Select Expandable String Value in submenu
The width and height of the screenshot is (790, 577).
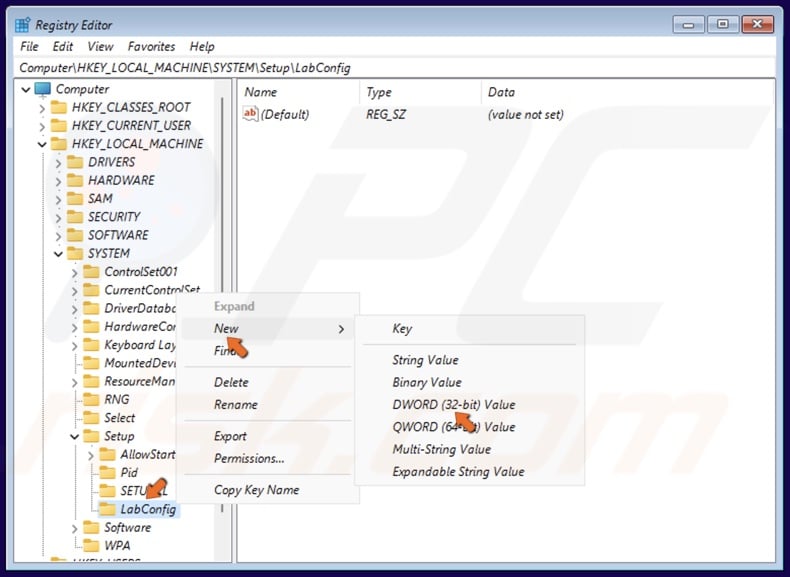pos(470,472)
